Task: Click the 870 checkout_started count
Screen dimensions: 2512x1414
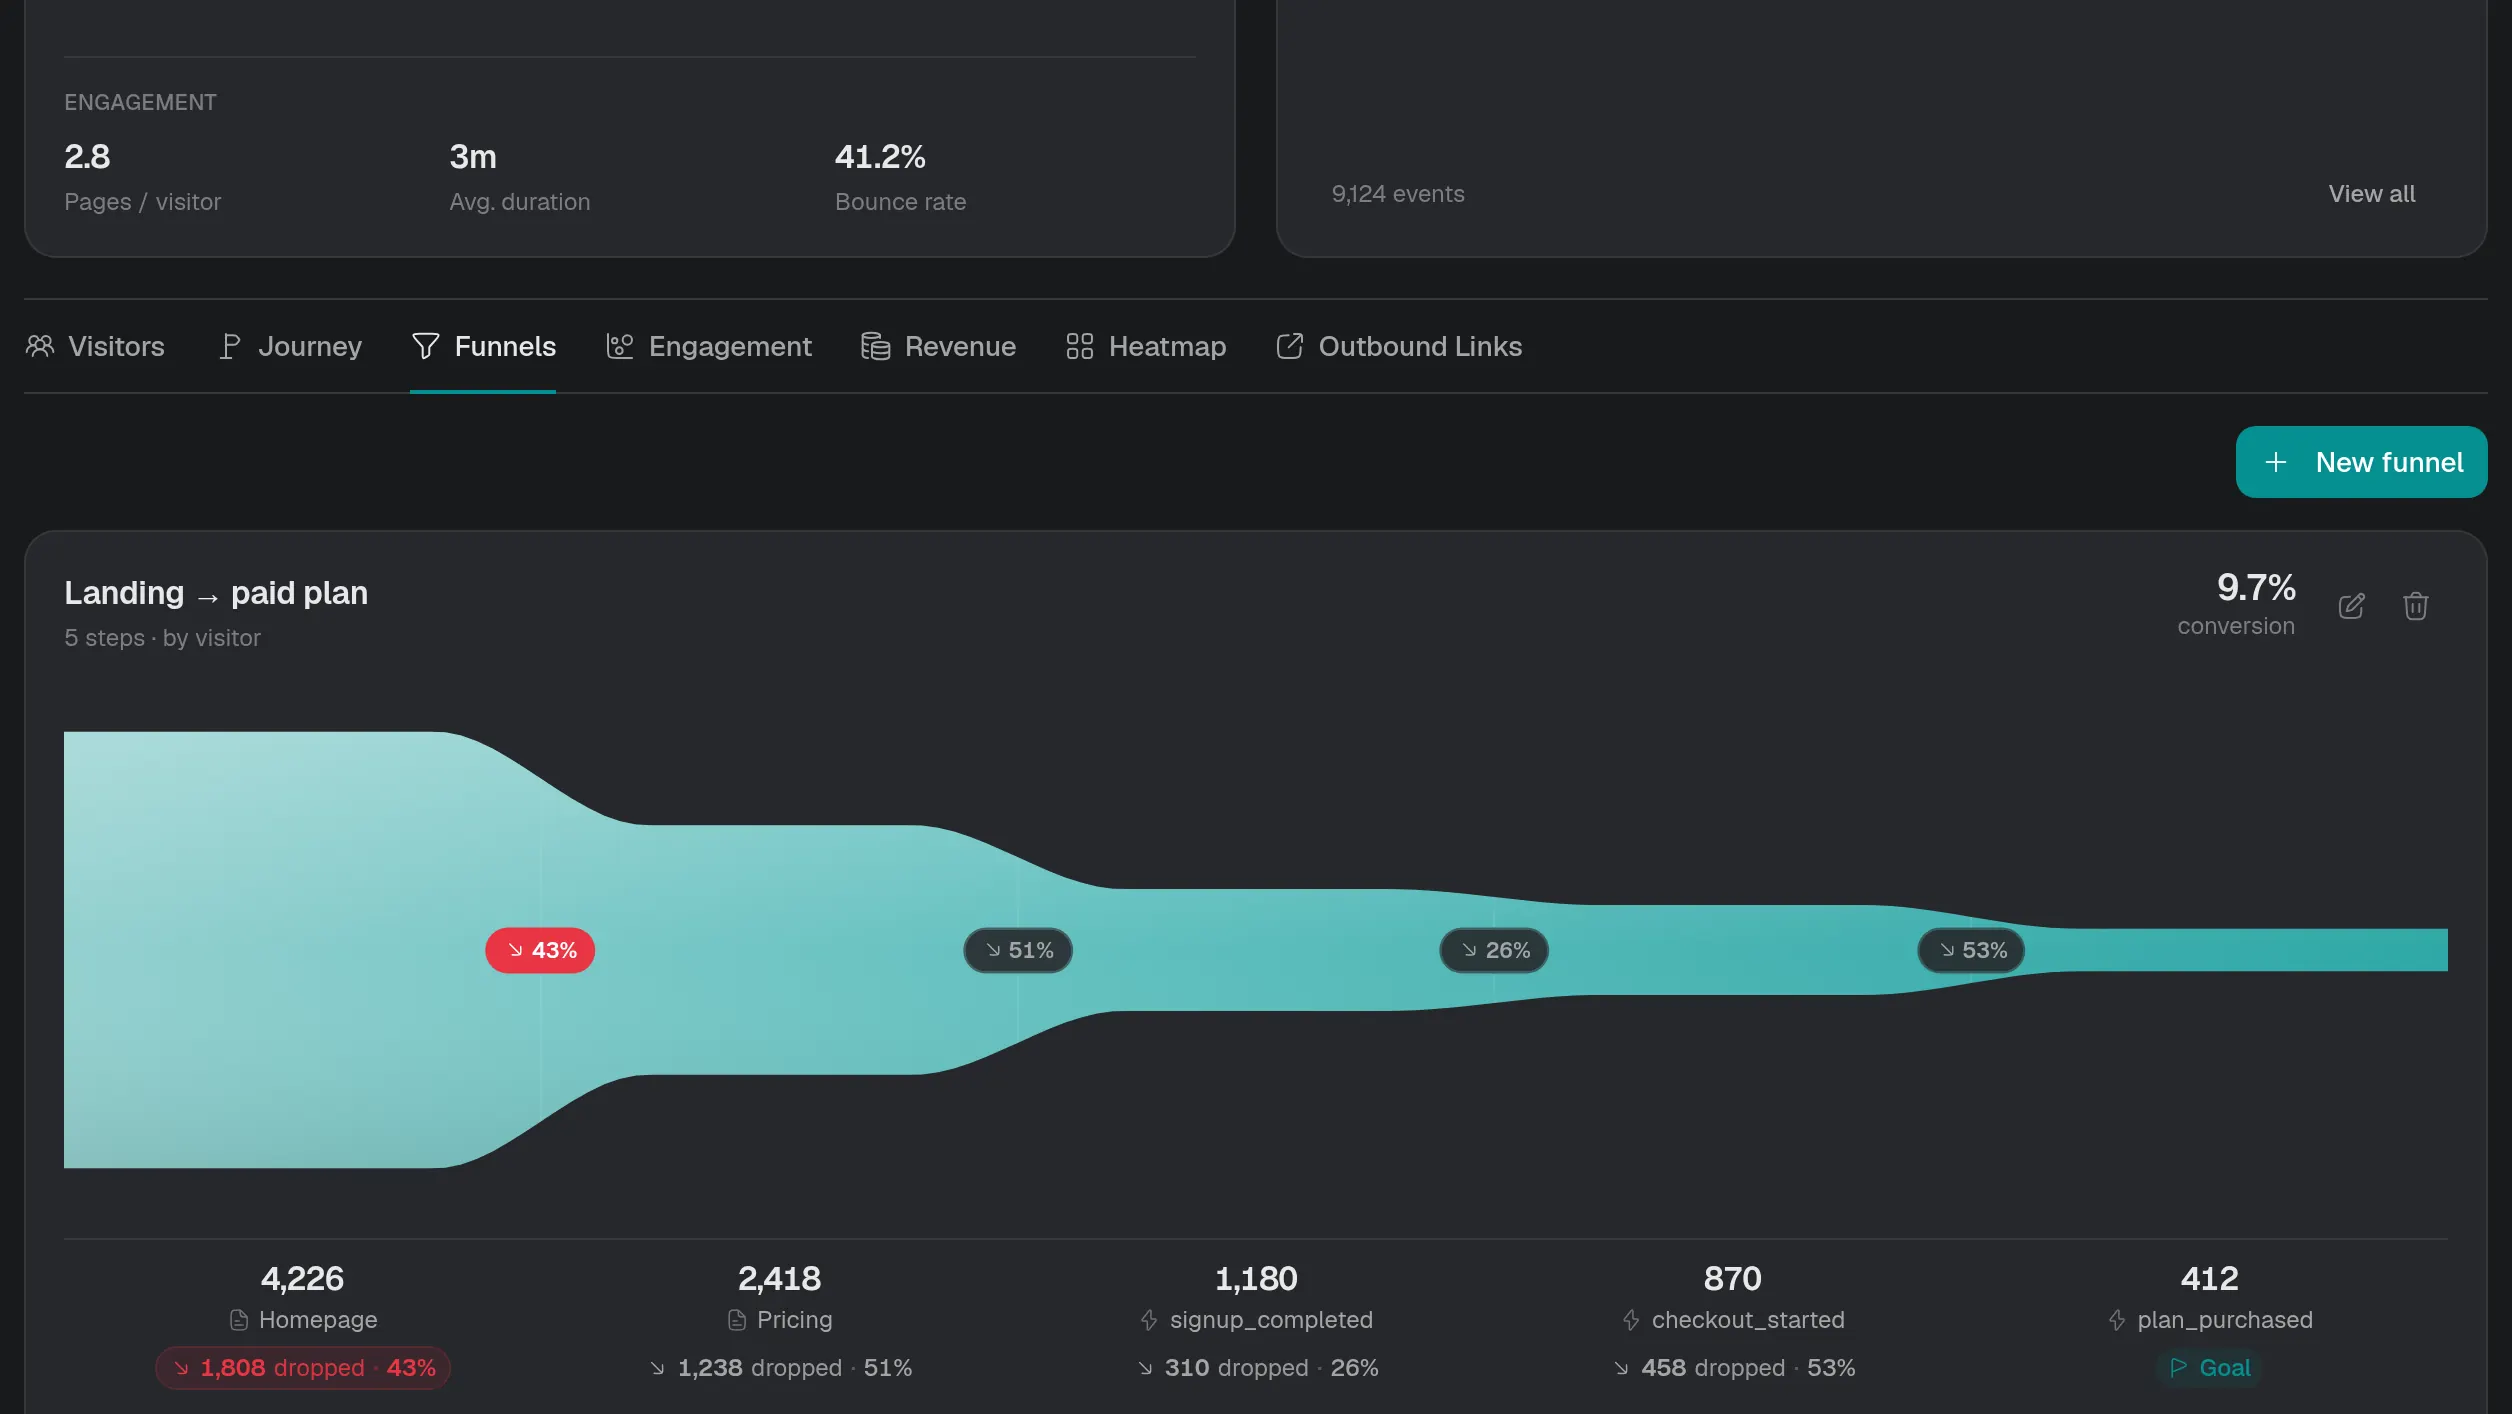Action: point(1732,1278)
